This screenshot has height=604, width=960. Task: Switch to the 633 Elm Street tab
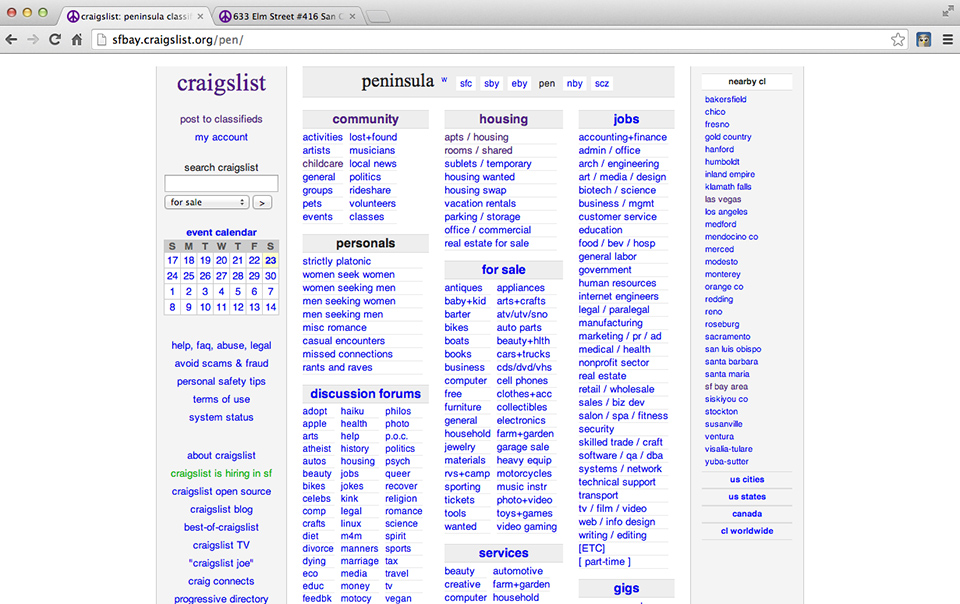pyautogui.click(x=287, y=17)
